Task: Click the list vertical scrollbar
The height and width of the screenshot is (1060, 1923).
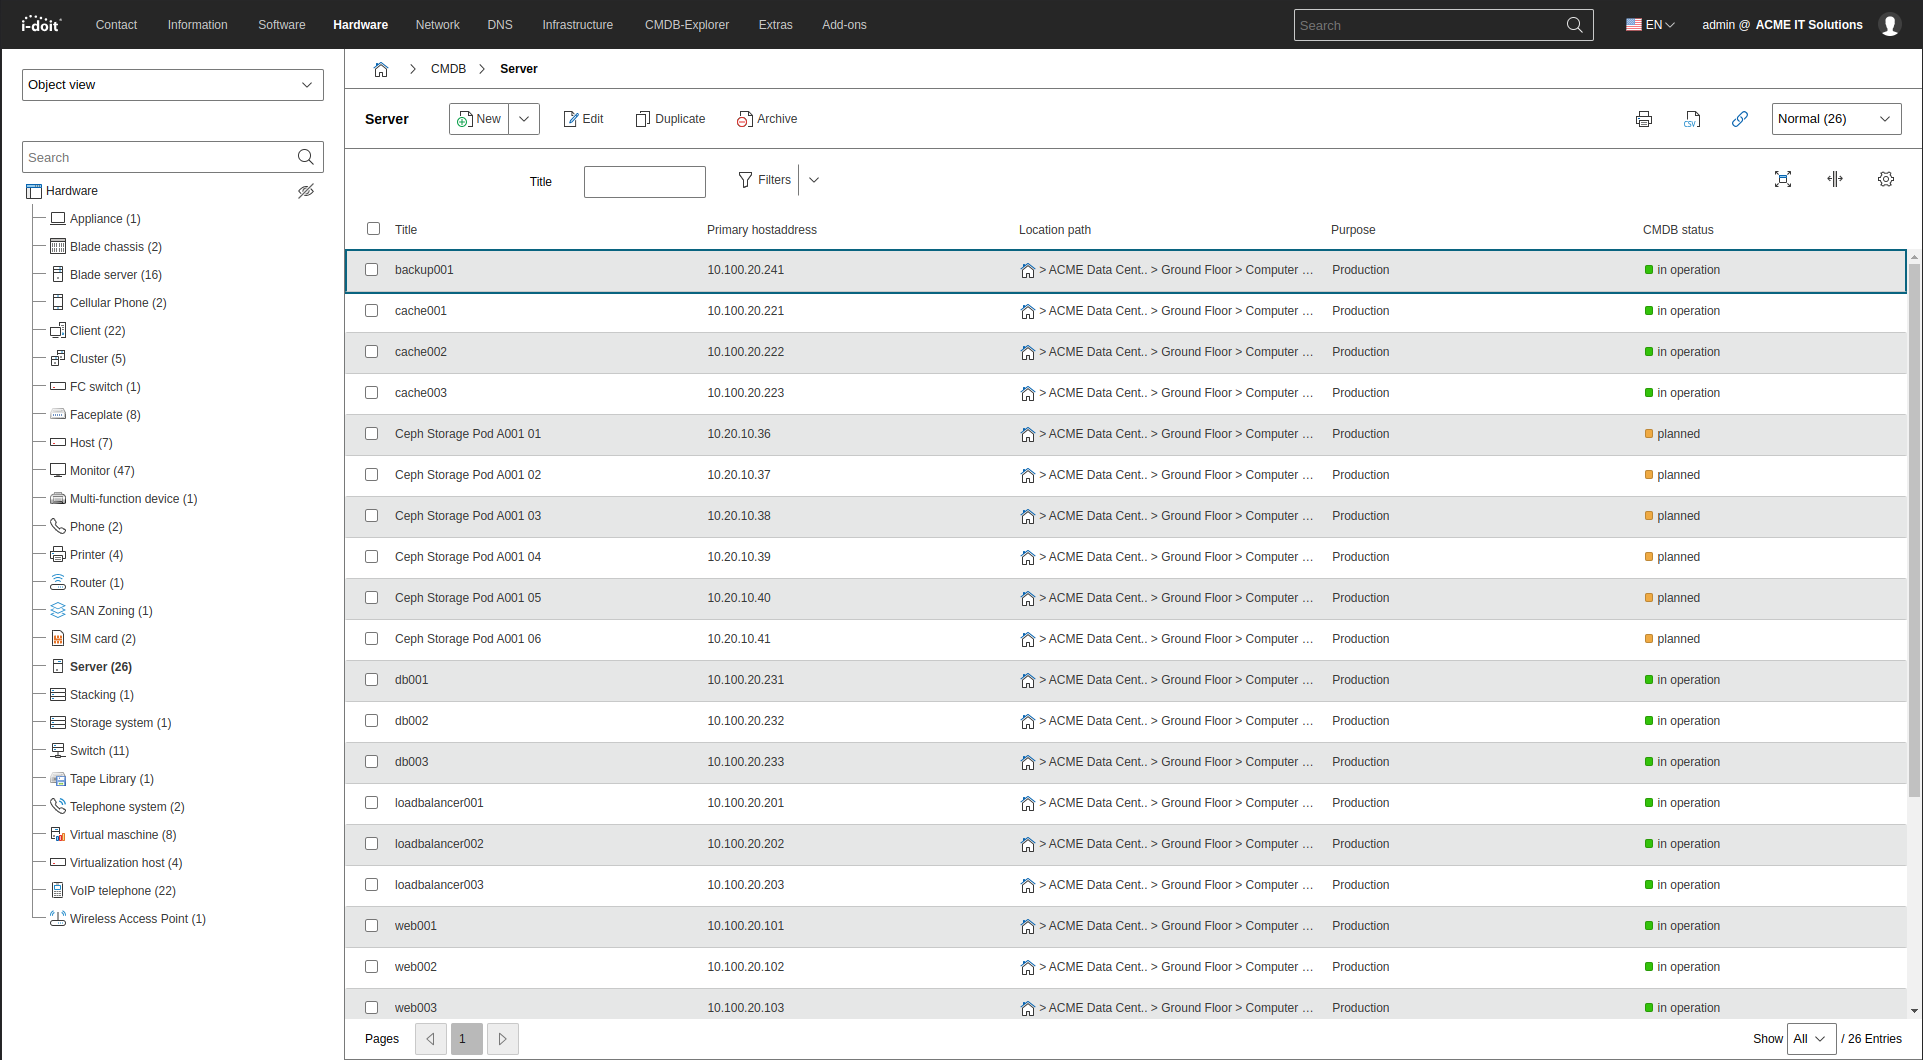Action: (x=1914, y=530)
